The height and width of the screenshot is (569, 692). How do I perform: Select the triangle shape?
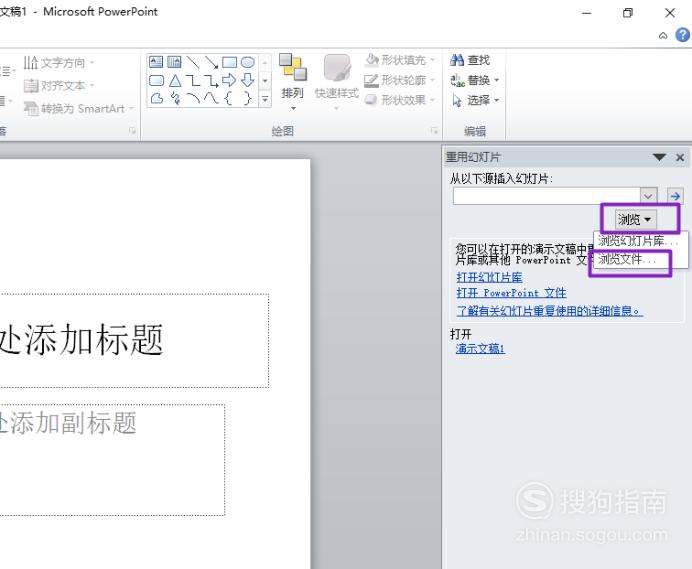175,80
